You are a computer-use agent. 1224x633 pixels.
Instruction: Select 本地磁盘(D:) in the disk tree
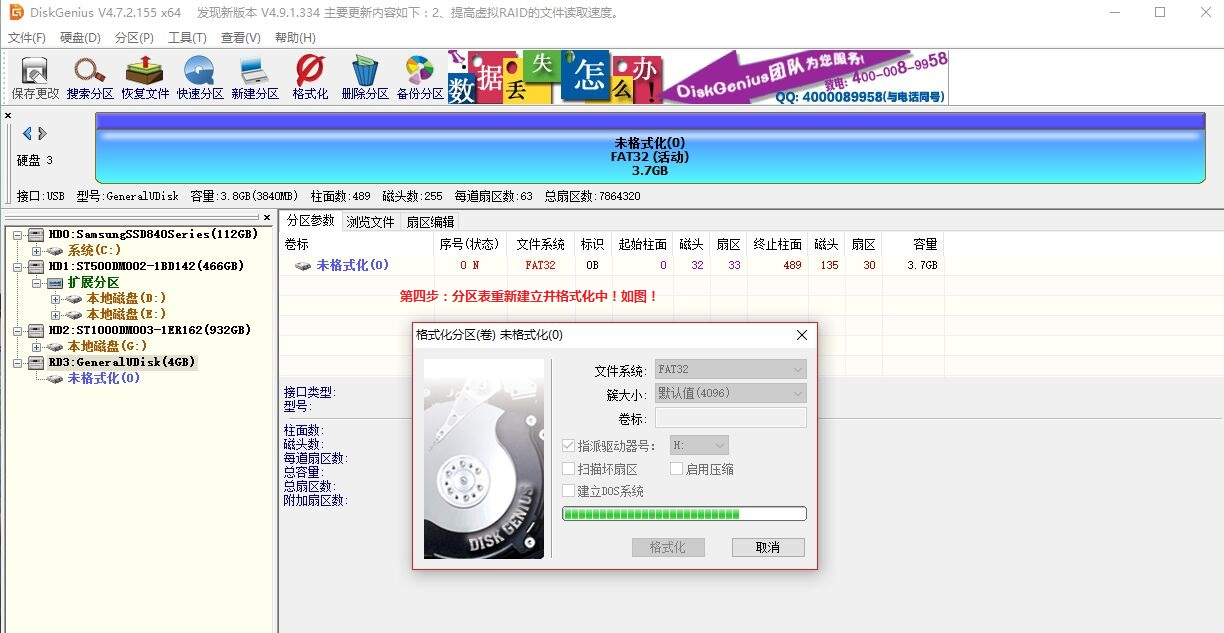(x=126, y=298)
